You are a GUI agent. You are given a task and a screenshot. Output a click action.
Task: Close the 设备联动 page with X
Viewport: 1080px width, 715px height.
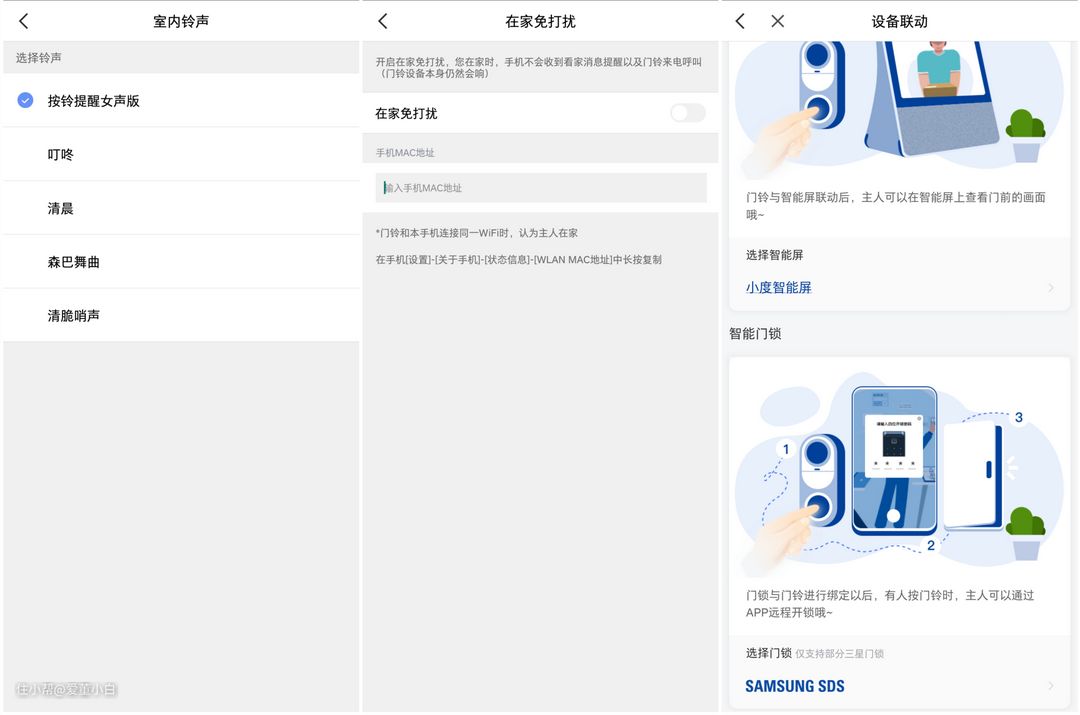[x=778, y=21]
